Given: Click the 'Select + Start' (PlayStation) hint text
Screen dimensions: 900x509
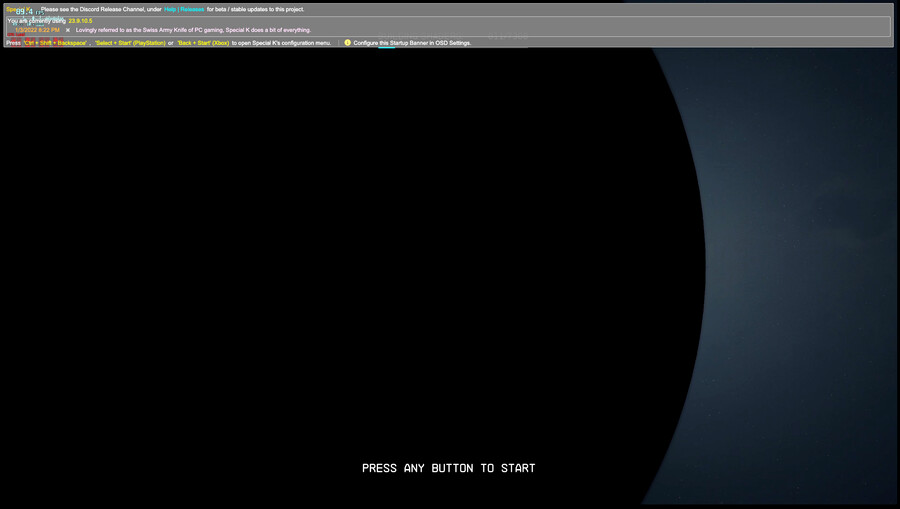Looking at the screenshot, I should click(x=130, y=43).
